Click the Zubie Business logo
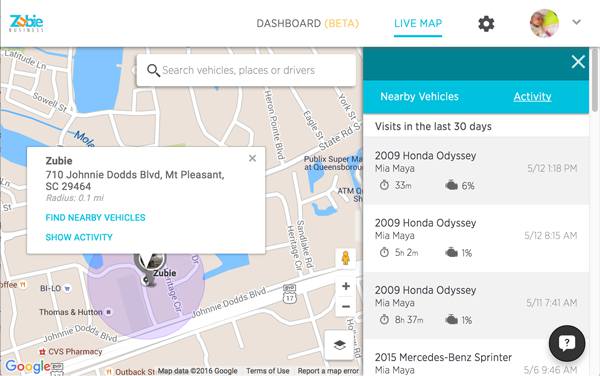This screenshot has width=600, height=376. point(26,23)
